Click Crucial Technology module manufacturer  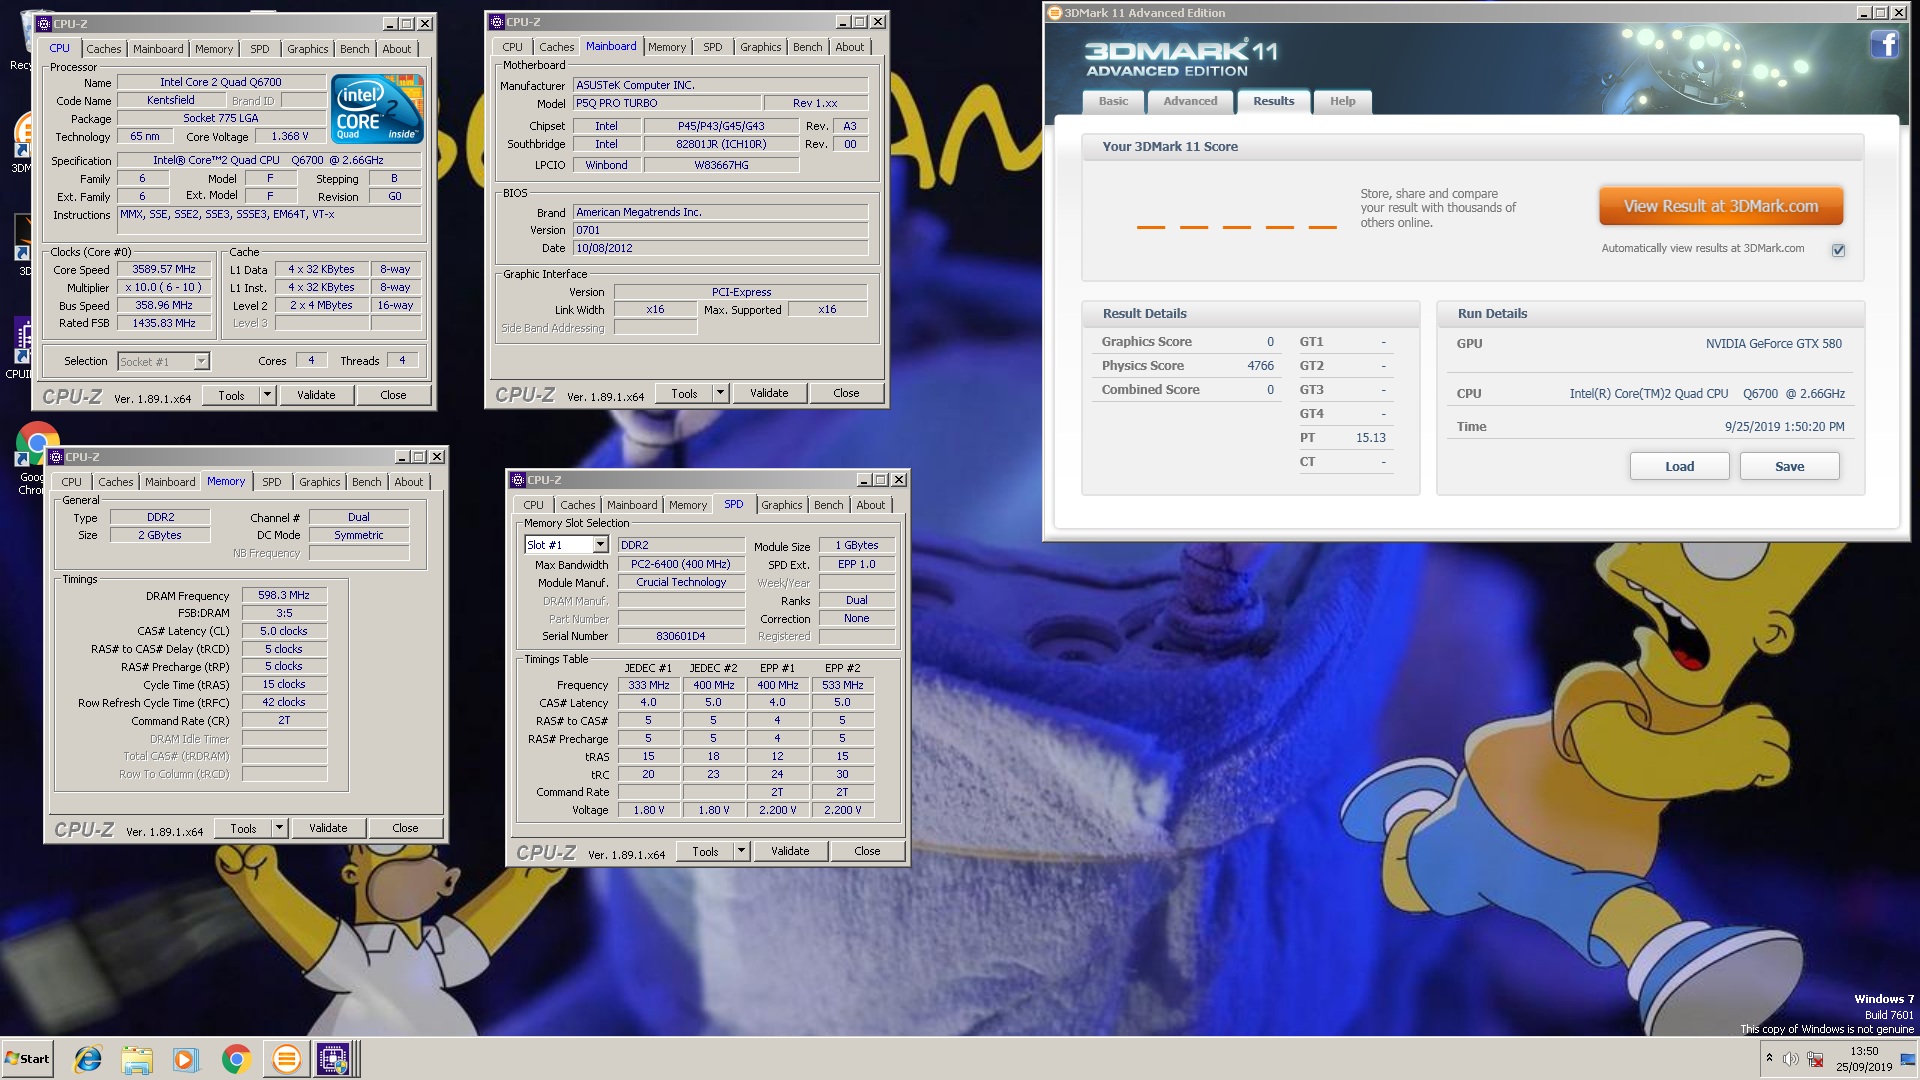point(681,582)
